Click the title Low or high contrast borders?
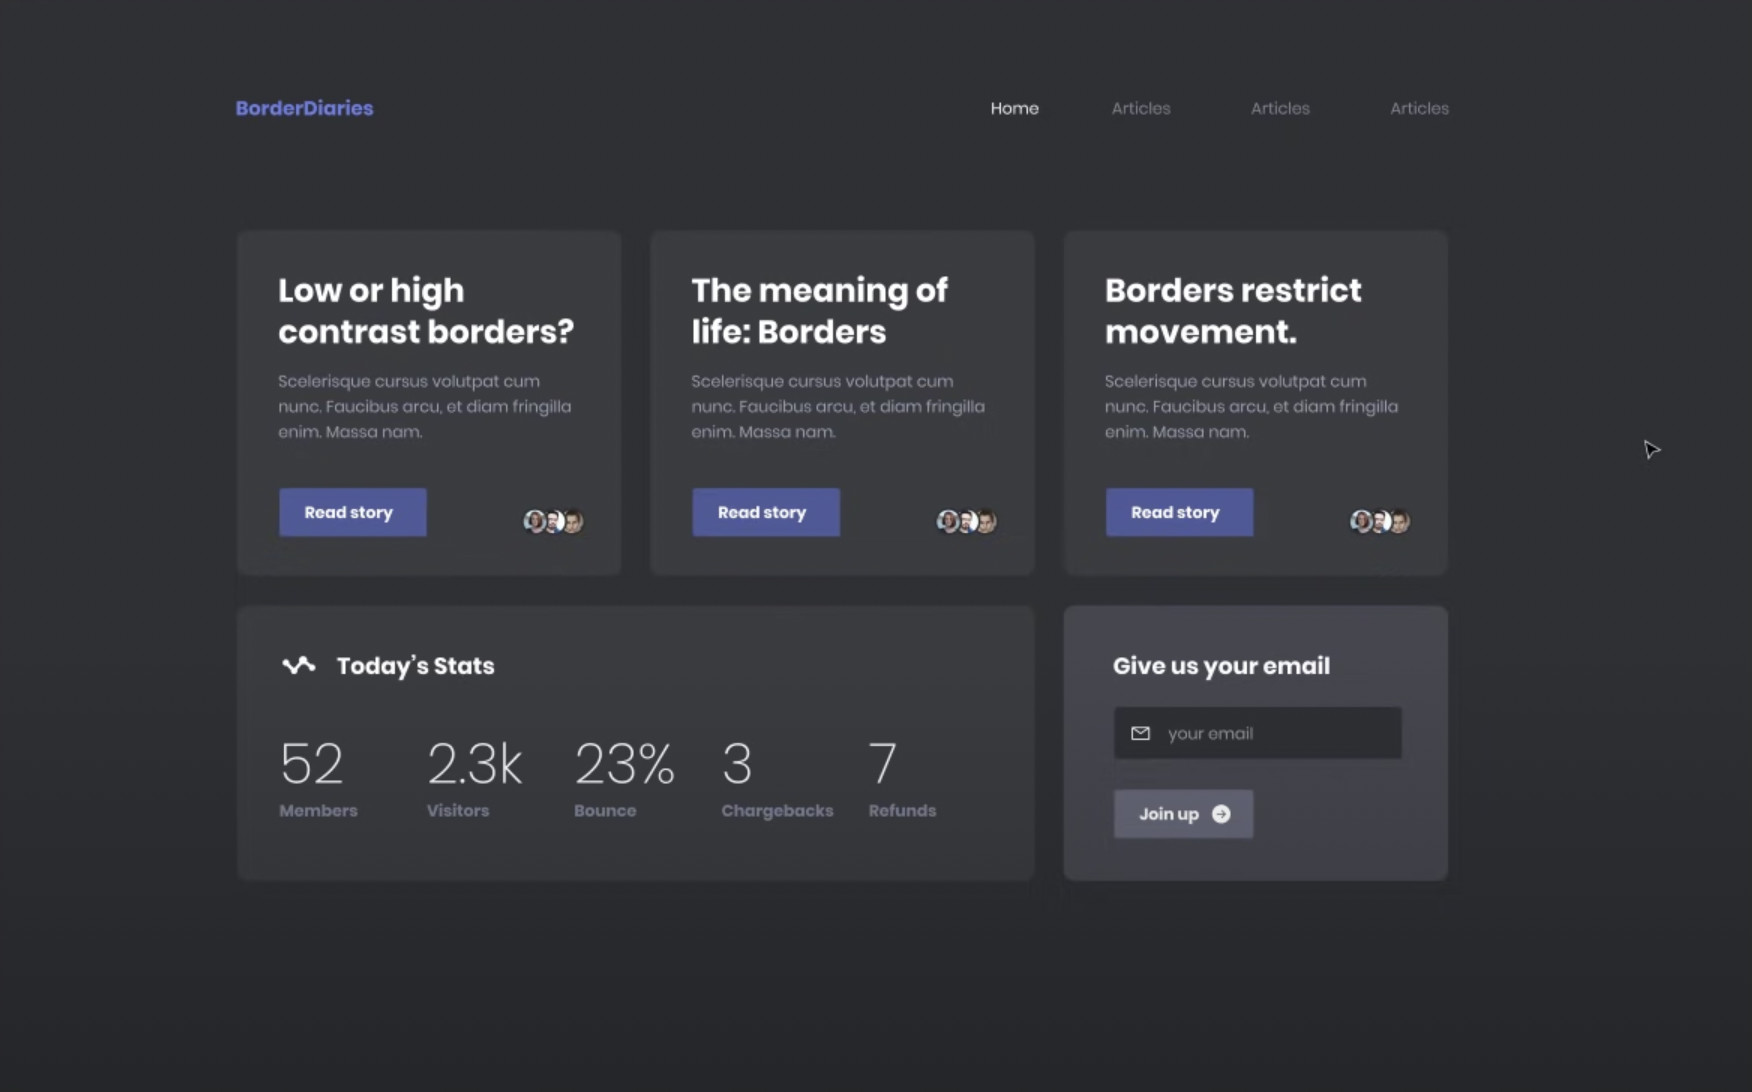The height and width of the screenshot is (1092, 1752). click(426, 311)
